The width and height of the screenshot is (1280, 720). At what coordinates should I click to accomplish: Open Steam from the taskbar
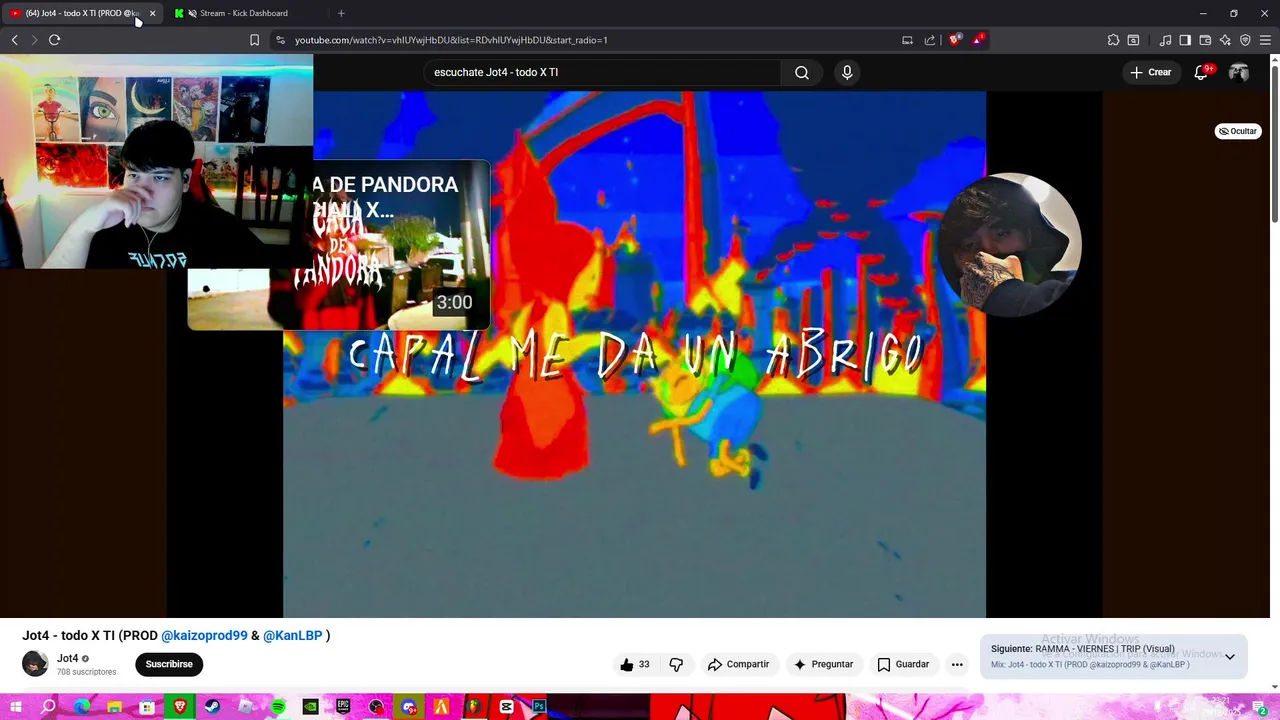pyautogui.click(x=212, y=707)
